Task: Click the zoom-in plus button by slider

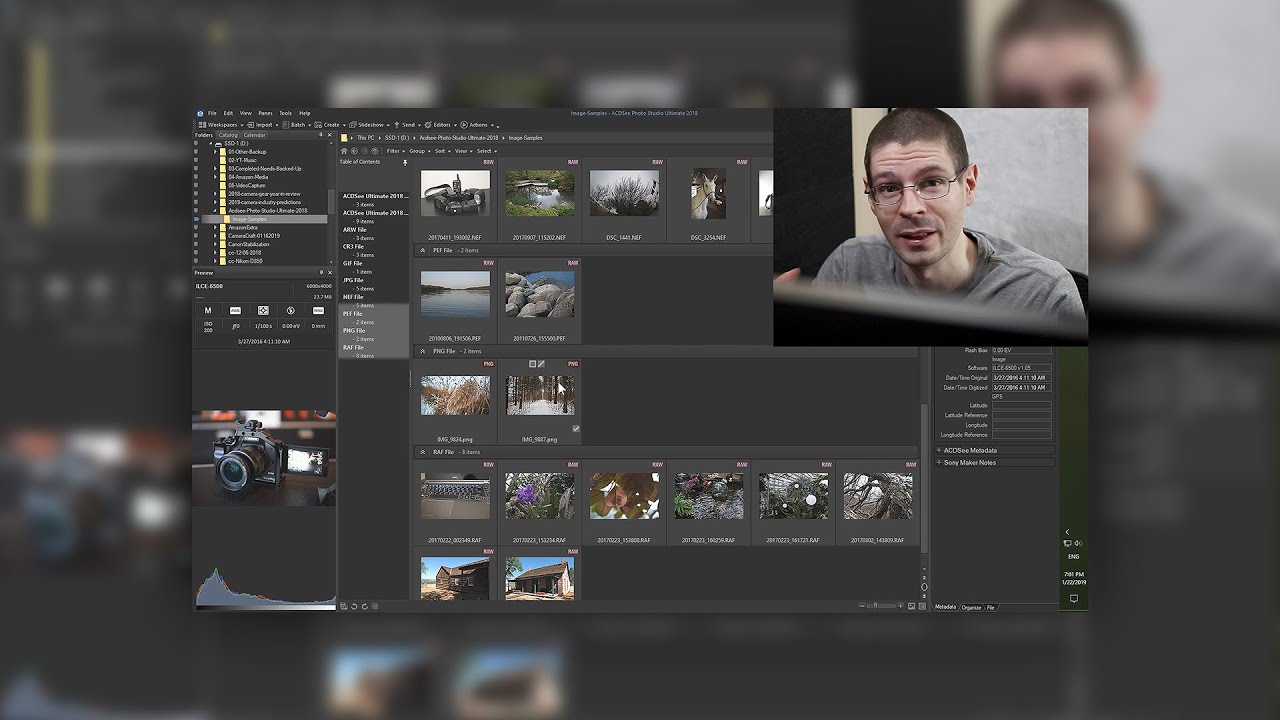Action: [900, 606]
